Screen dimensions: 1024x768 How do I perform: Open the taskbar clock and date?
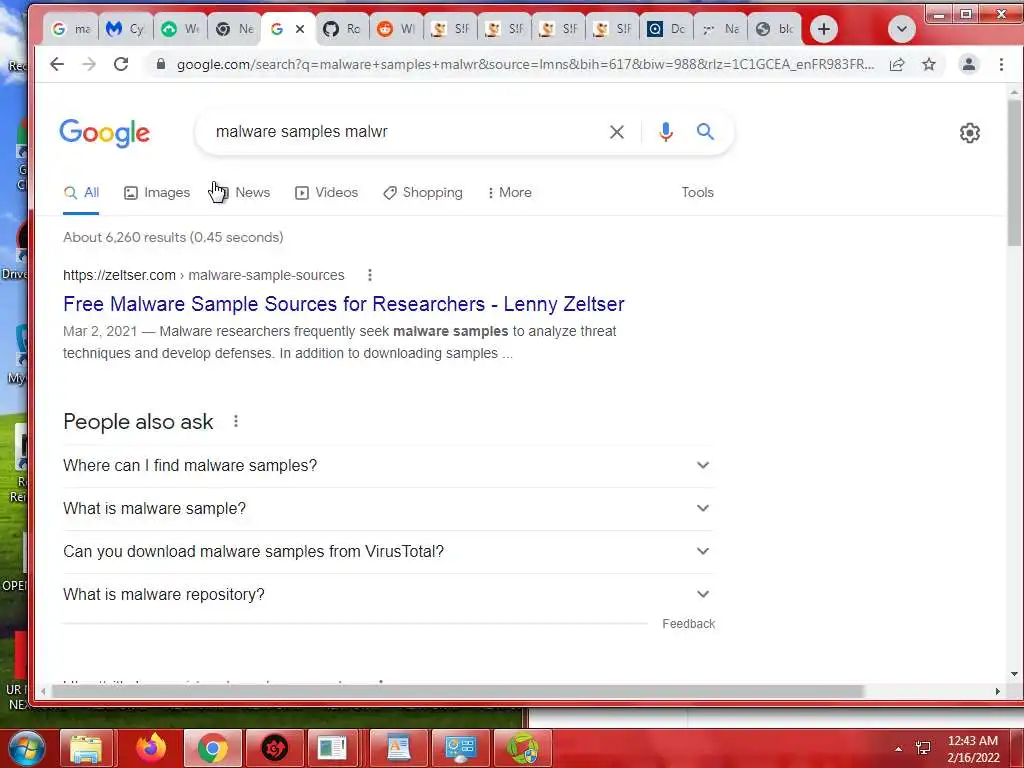click(973, 749)
